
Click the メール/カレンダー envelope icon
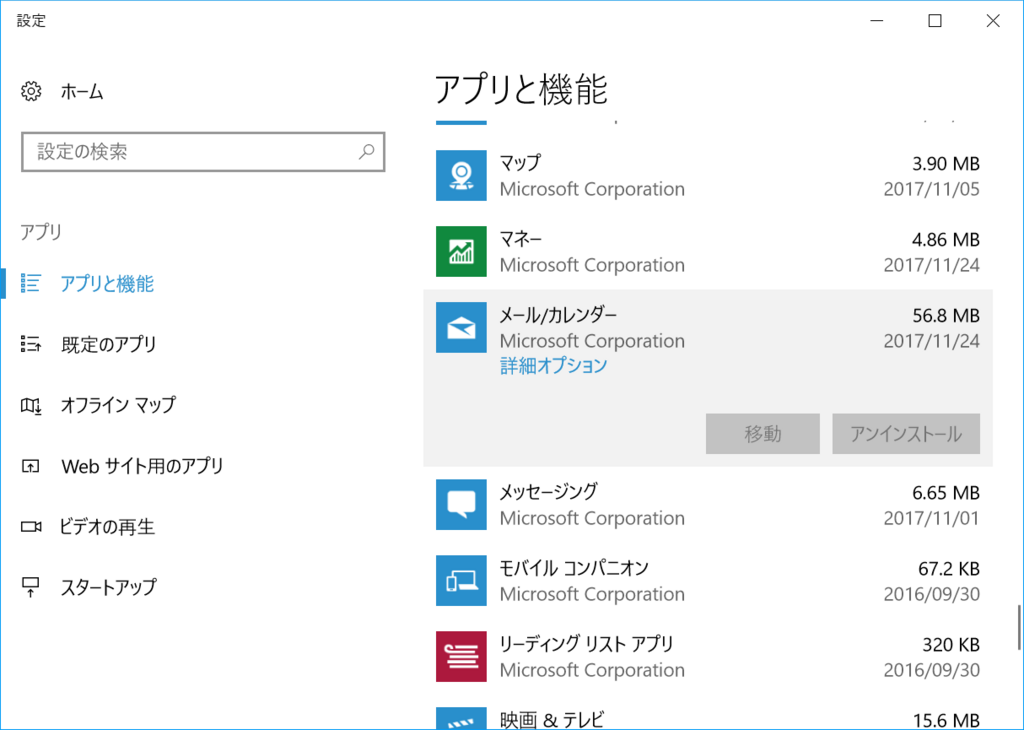pyautogui.click(x=461, y=327)
